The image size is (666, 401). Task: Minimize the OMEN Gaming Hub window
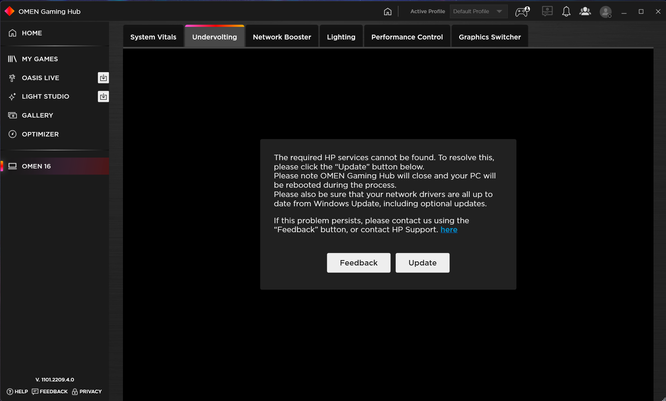(624, 12)
